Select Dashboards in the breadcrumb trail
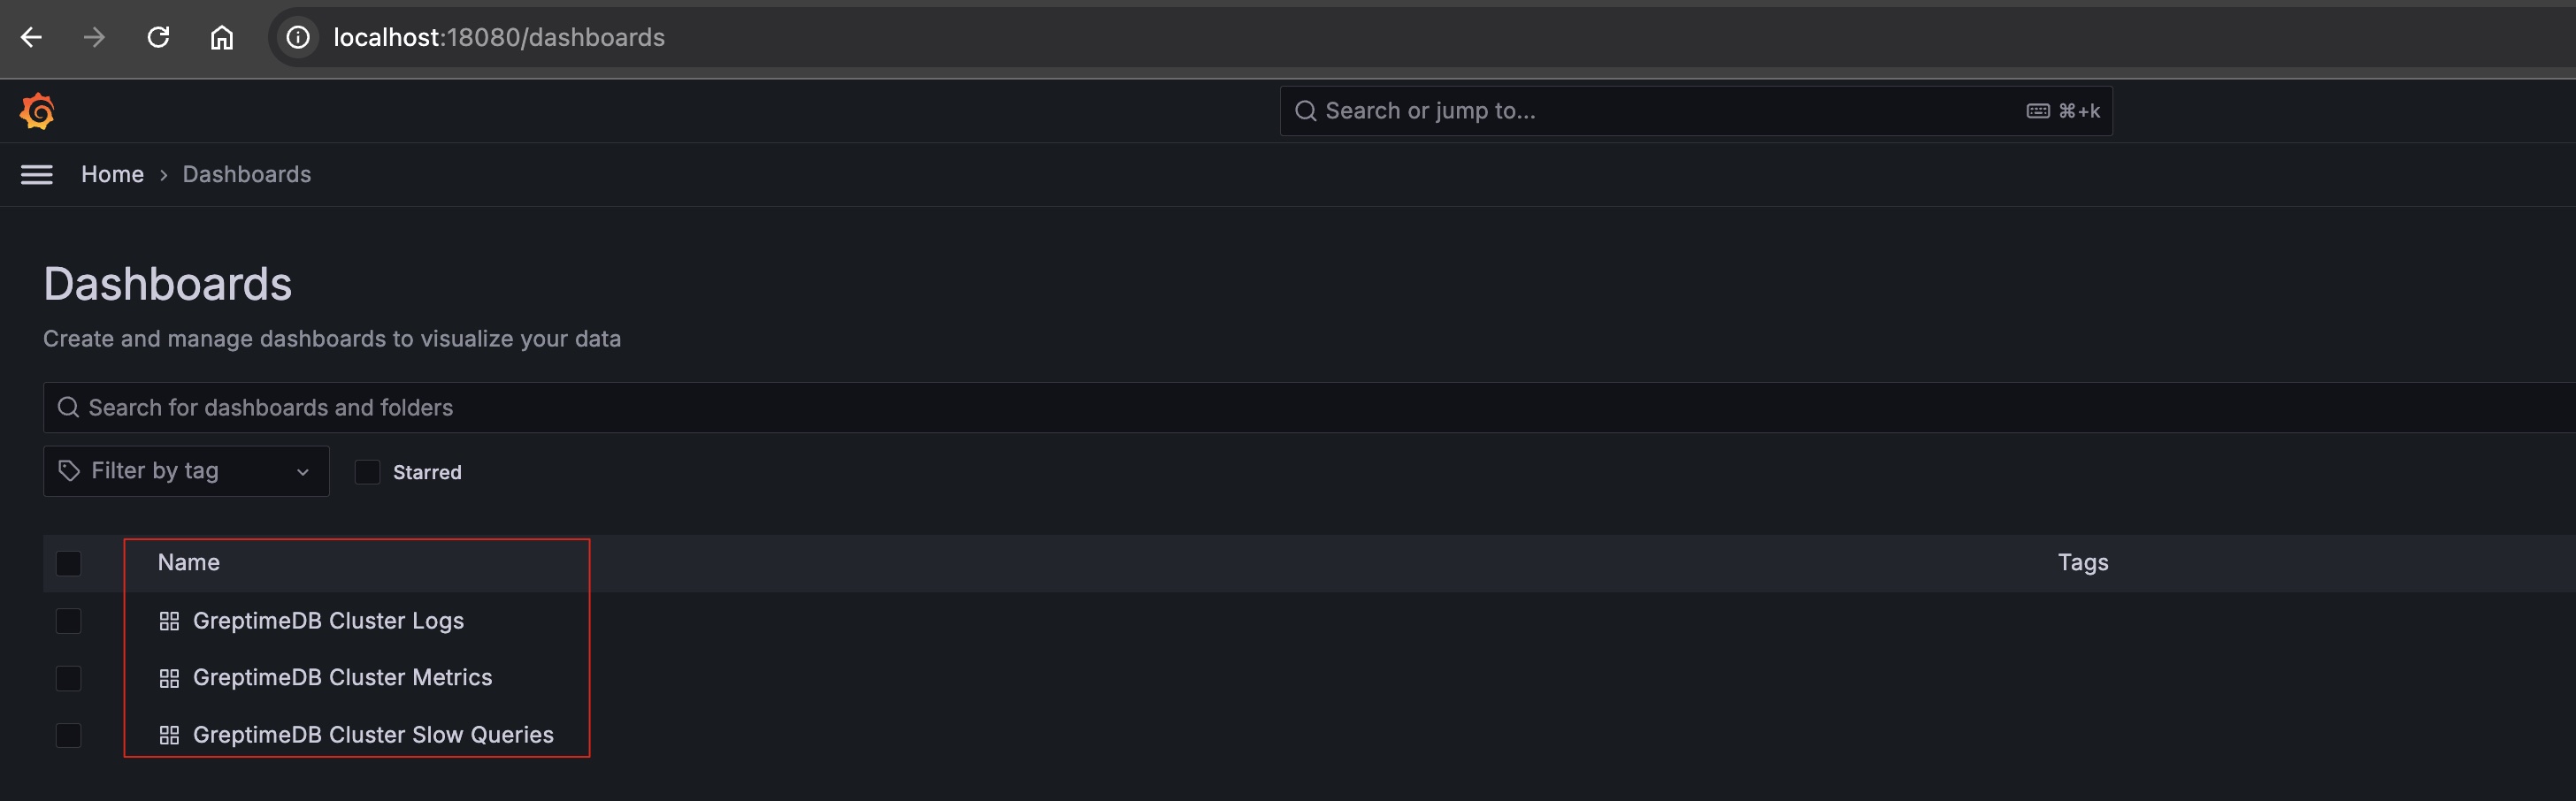 tap(246, 174)
